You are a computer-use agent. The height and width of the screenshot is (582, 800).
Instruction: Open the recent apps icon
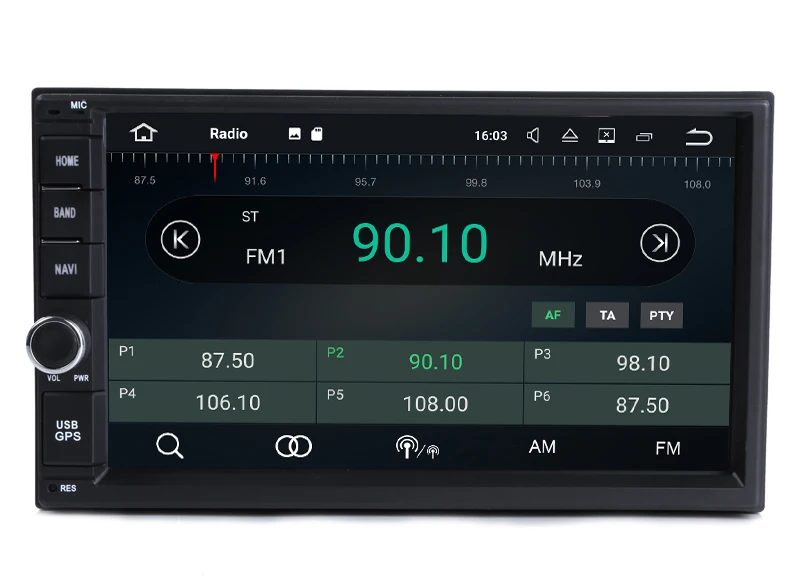tap(644, 137)
